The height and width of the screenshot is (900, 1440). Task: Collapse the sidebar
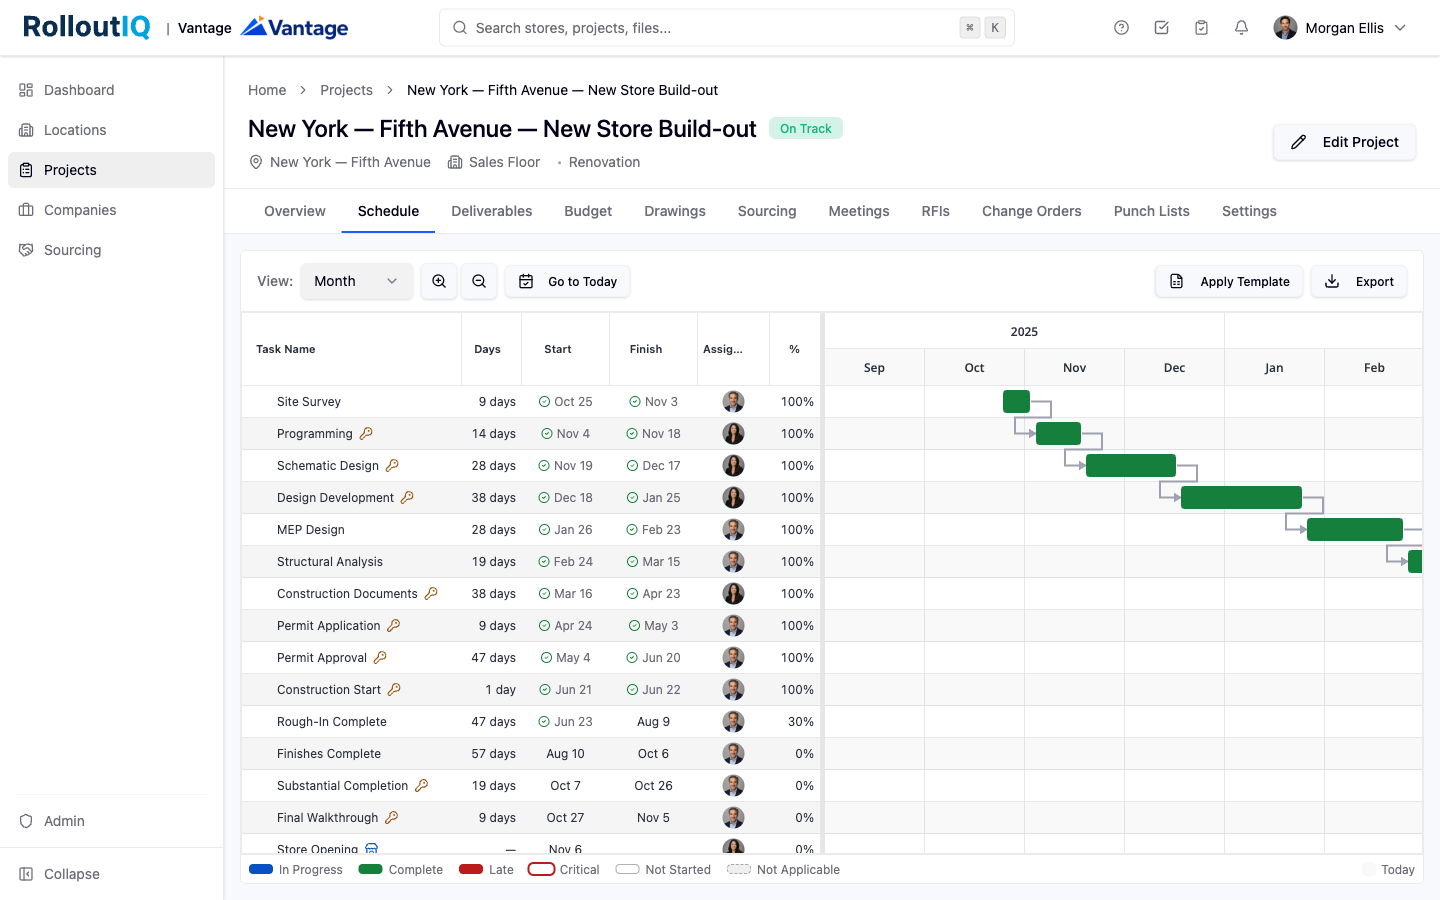coord(111,874)
